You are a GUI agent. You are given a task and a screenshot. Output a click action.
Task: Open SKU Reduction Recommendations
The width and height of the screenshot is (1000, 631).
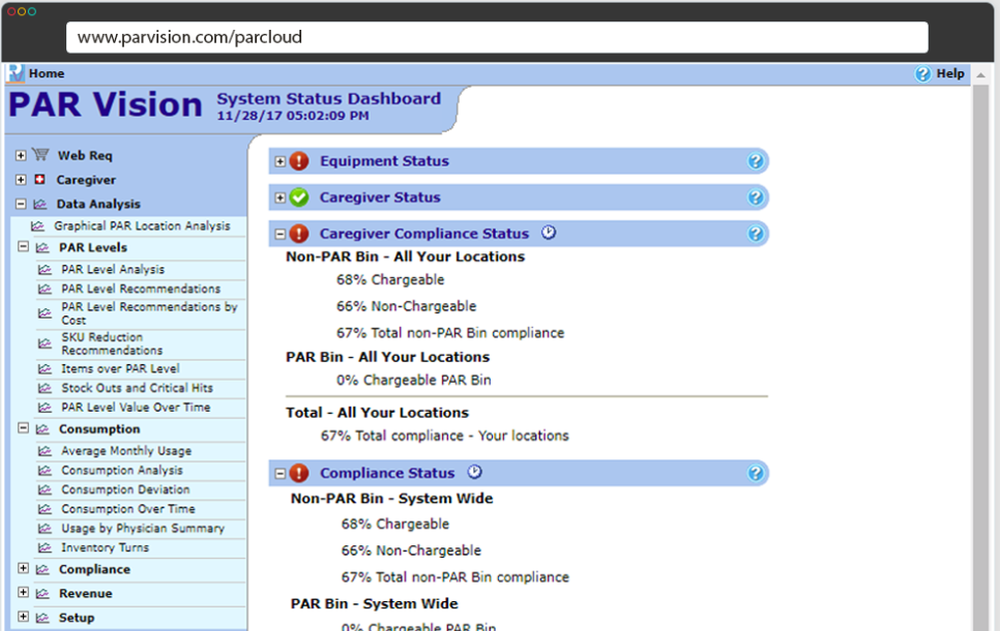coord(112,344)
